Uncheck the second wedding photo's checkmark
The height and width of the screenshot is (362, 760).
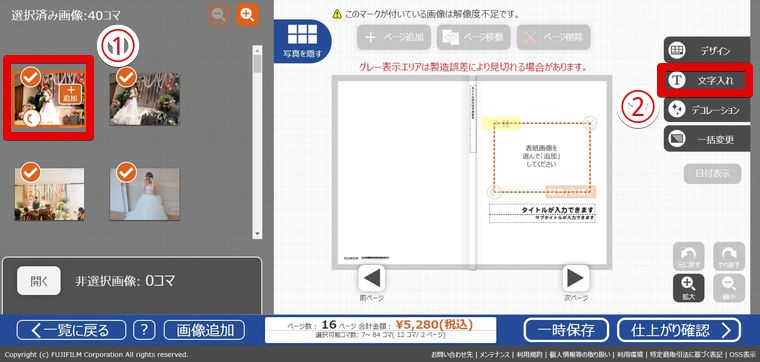pyautogui.click(x=127, y=77)
